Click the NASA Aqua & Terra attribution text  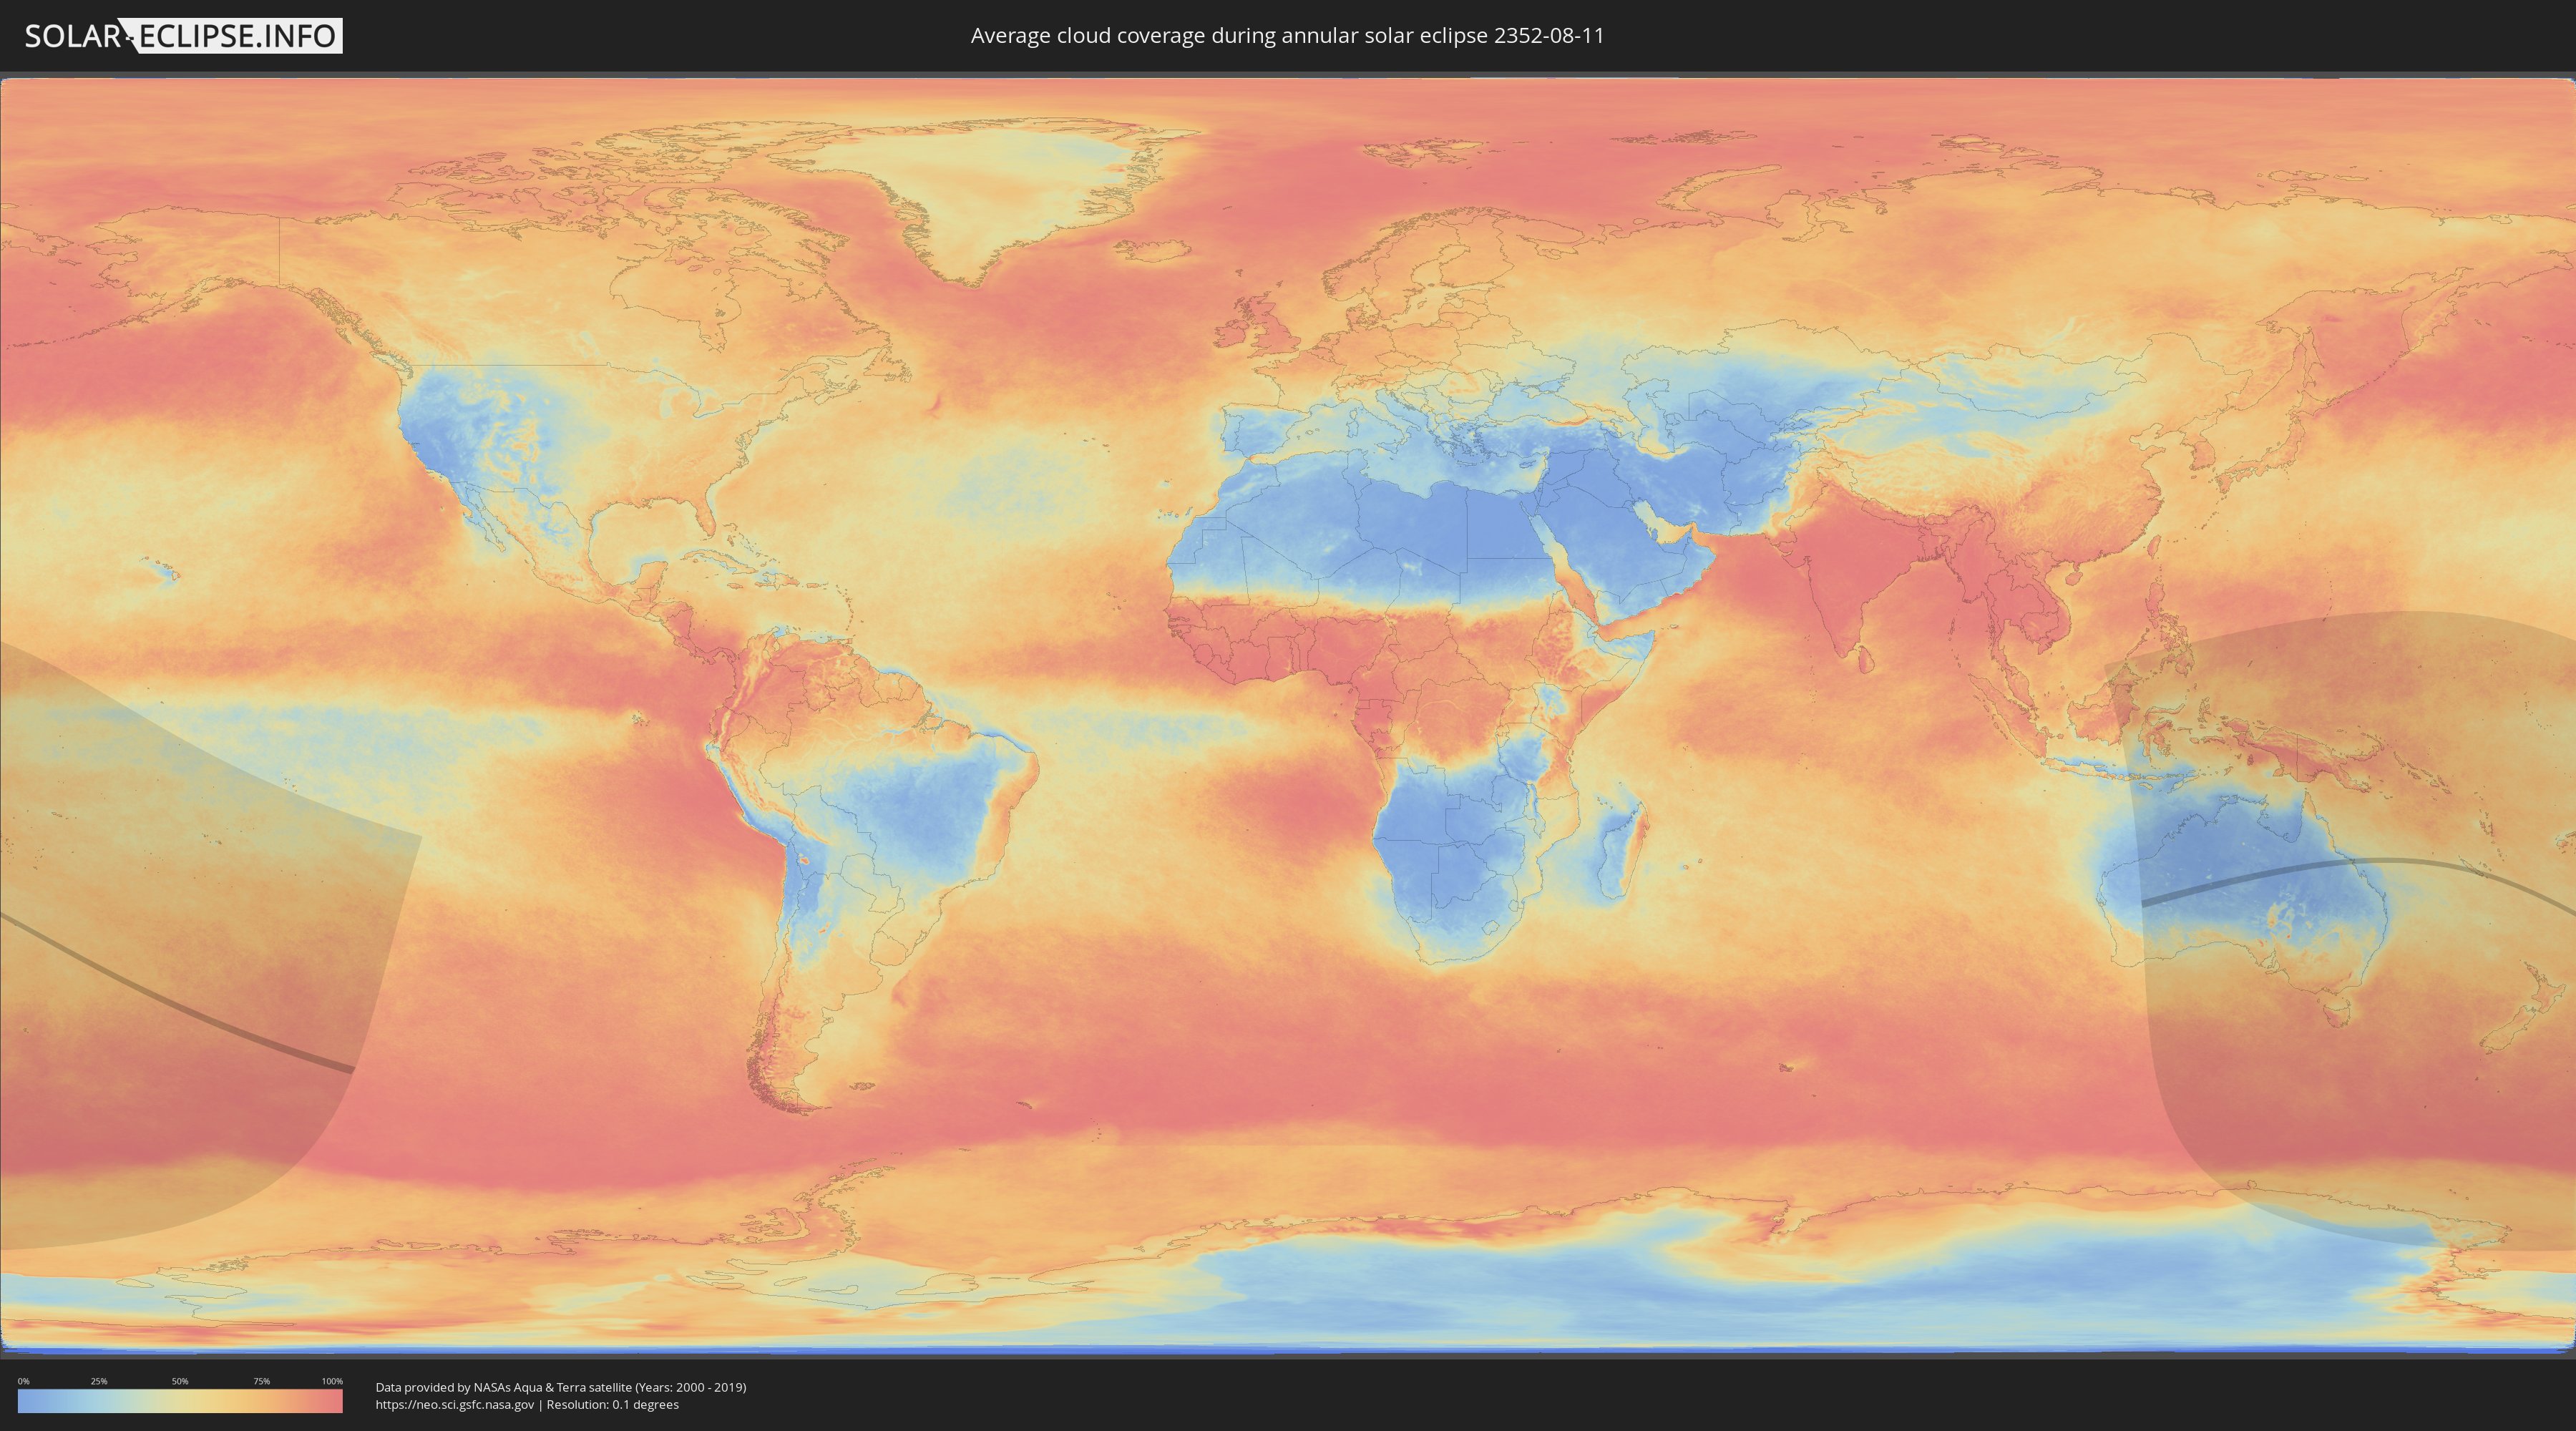(560, 1387)
